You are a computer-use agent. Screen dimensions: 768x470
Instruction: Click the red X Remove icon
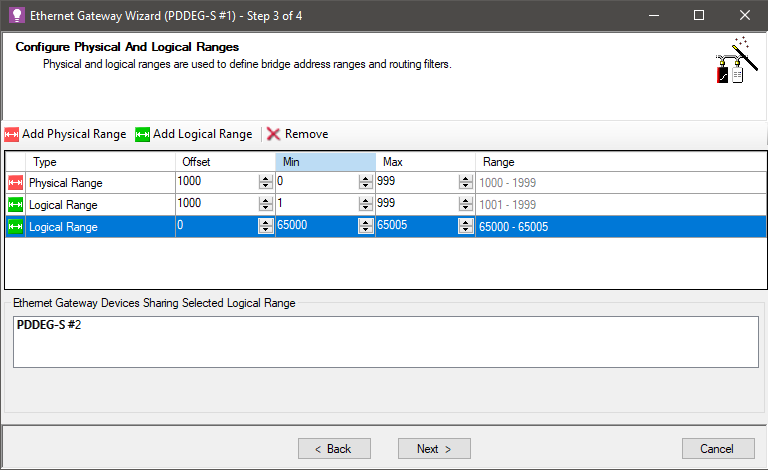click(273, 134)
